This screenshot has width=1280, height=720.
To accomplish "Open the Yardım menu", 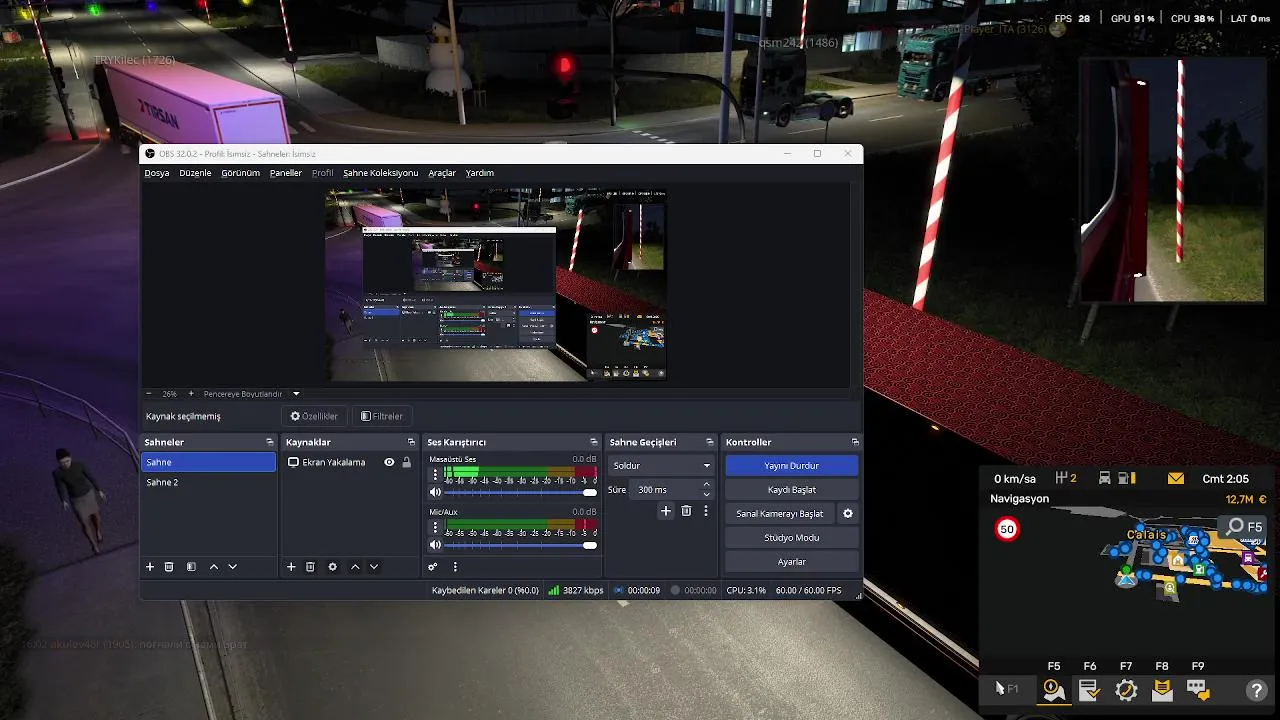I will (479, 173).
